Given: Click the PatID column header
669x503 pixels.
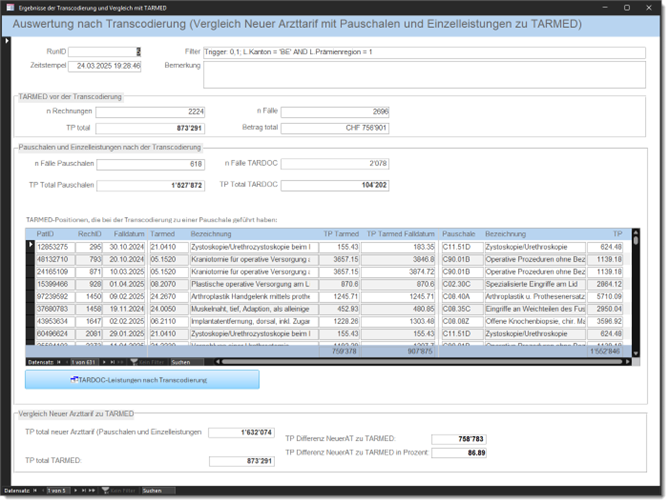Looking at the screenshot, I should (x=45, y=234).
